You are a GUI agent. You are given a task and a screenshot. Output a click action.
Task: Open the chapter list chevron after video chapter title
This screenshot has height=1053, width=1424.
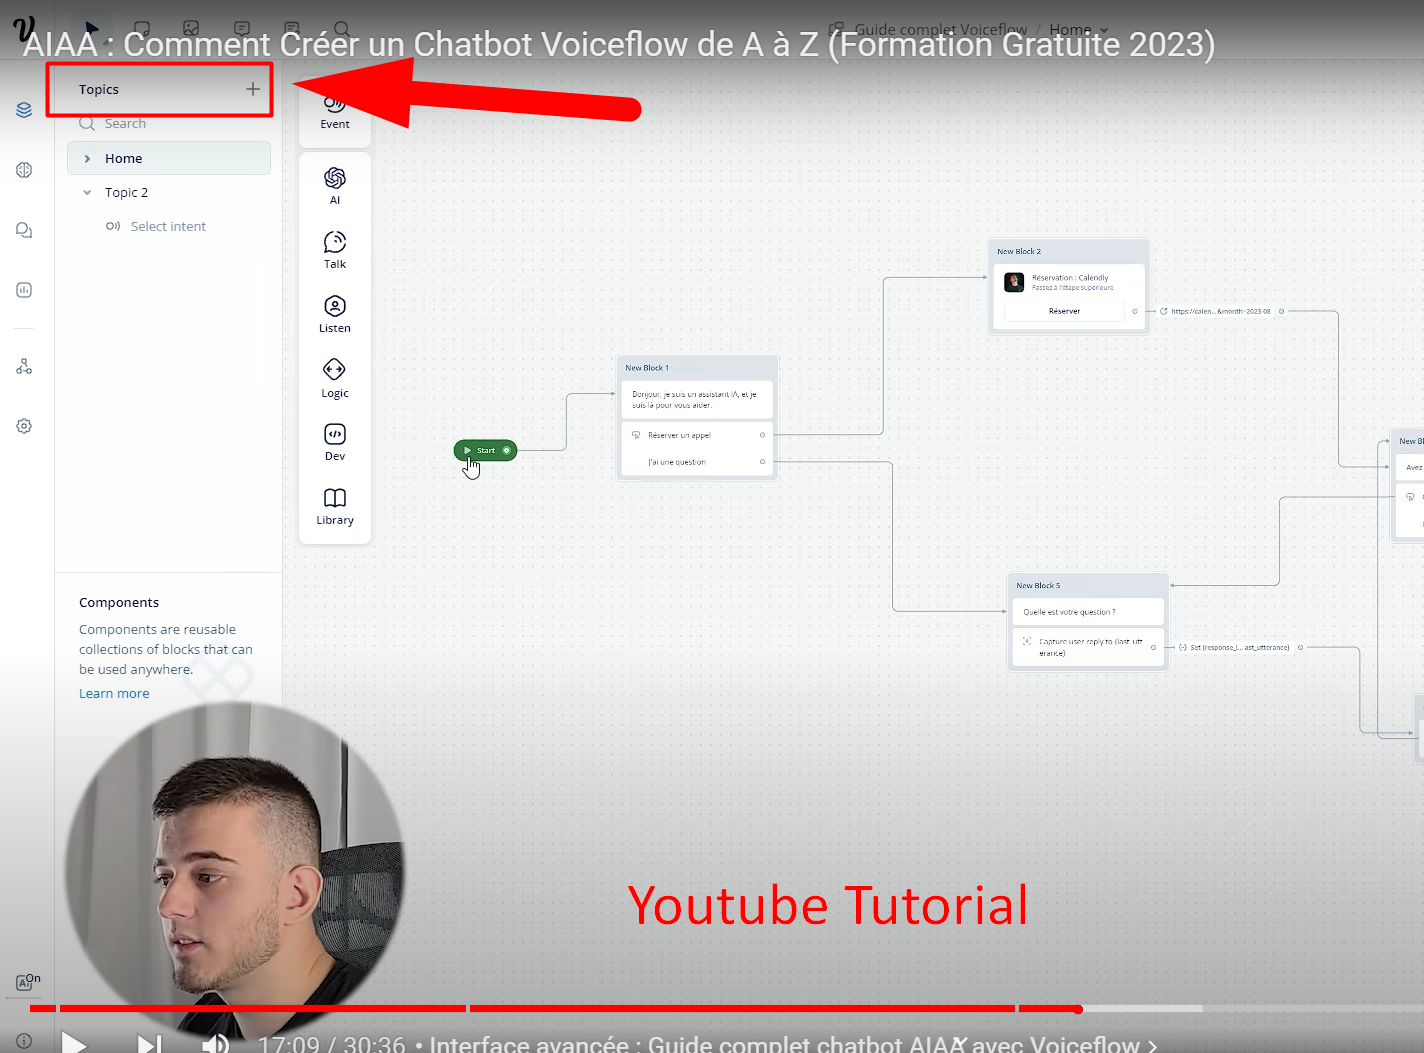1153,1045
